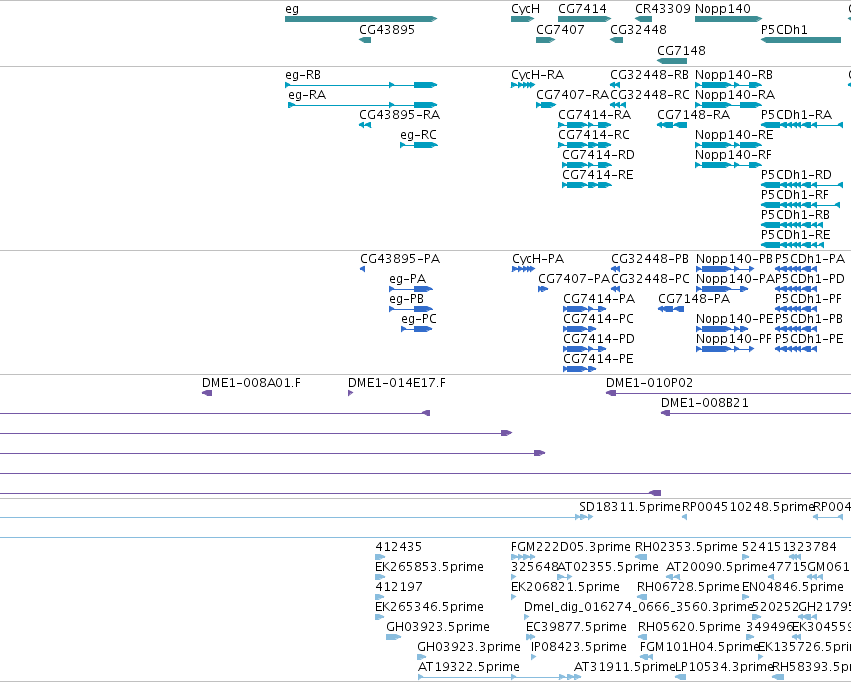Select the EK206821.5prime EST label

point(565,588)
